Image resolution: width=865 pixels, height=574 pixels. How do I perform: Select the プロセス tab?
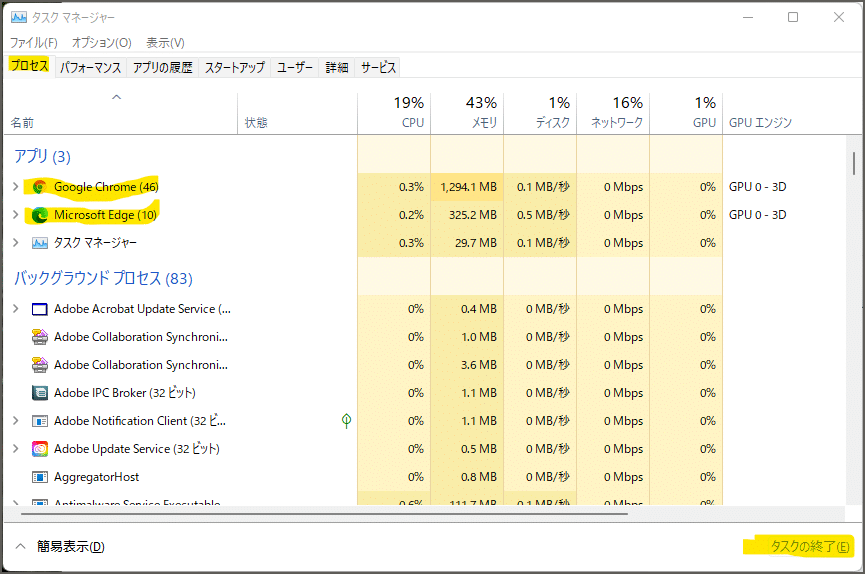tap(29, 66)
